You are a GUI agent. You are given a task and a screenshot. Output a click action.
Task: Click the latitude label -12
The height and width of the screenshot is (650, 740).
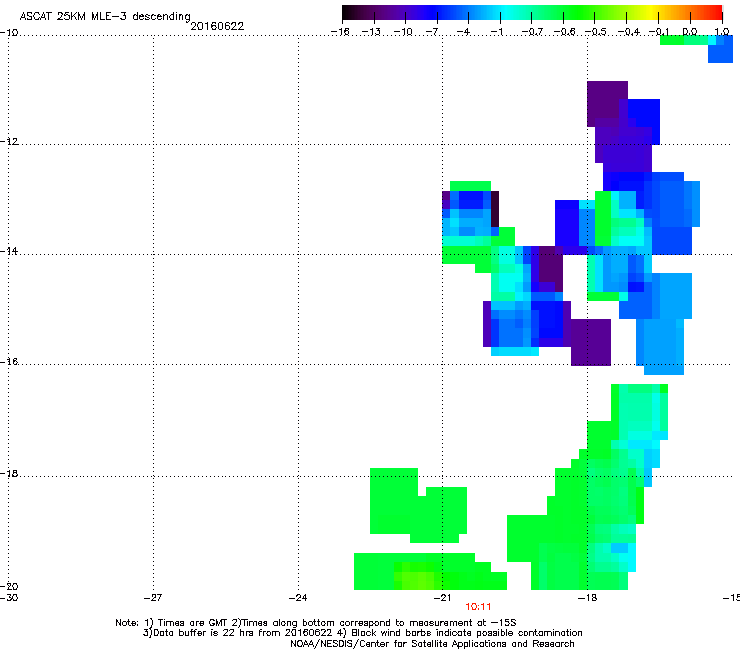tap(9, 142)
